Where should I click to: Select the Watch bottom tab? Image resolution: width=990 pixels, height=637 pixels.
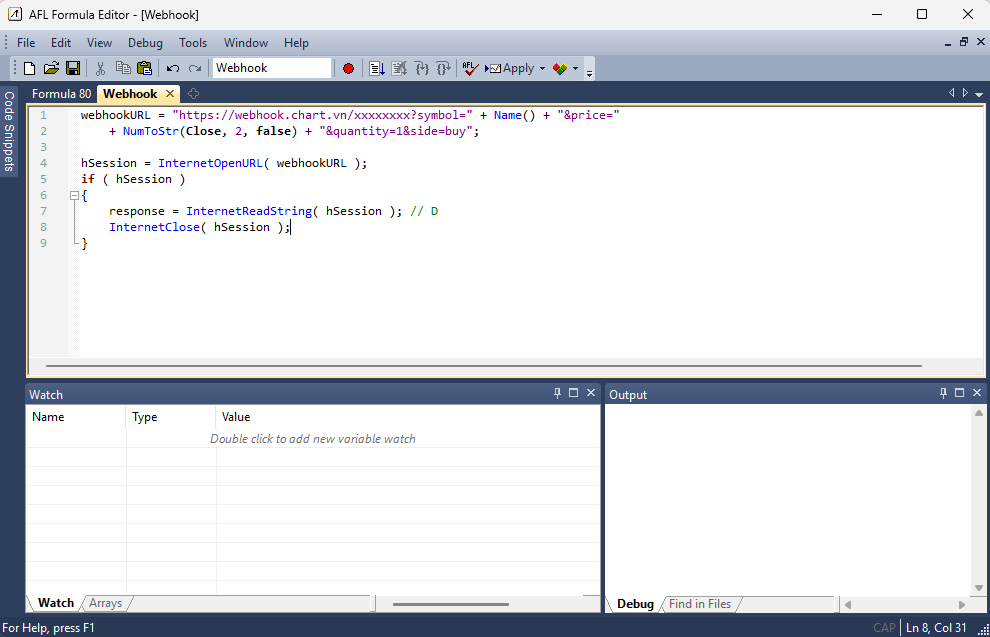[x=56, y=603]
